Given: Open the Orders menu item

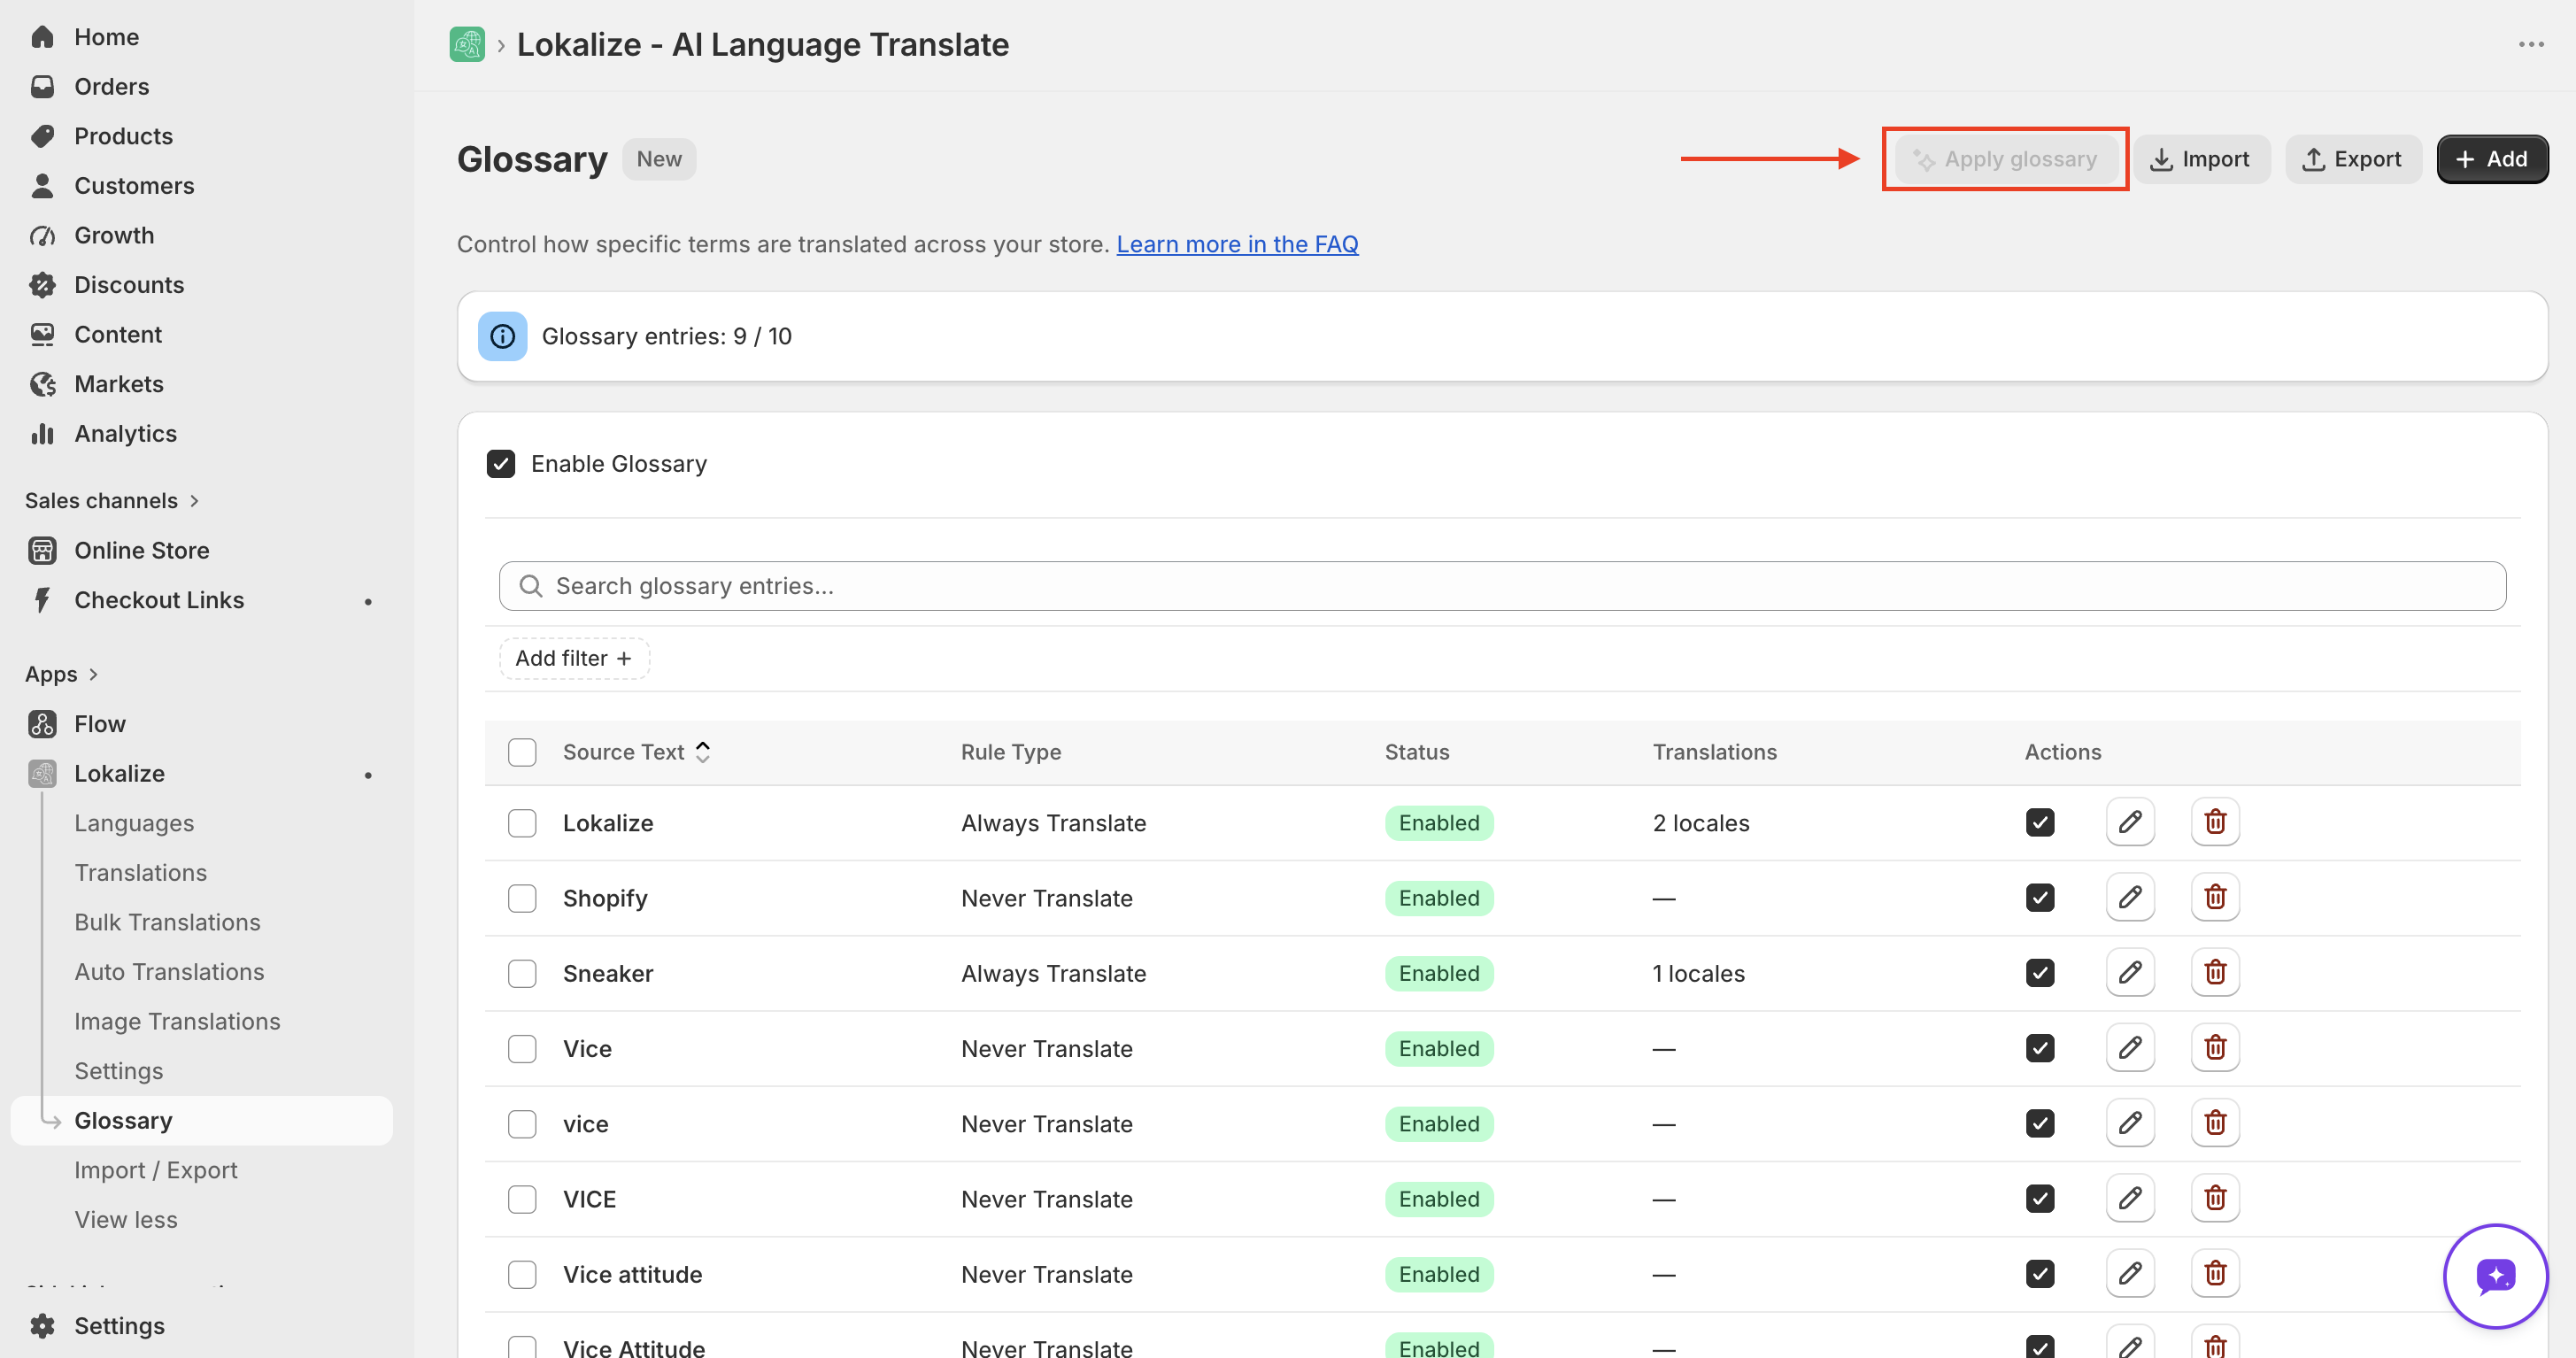Looking at the screenshot, I should pyautogui.click(x=111, y=87).
